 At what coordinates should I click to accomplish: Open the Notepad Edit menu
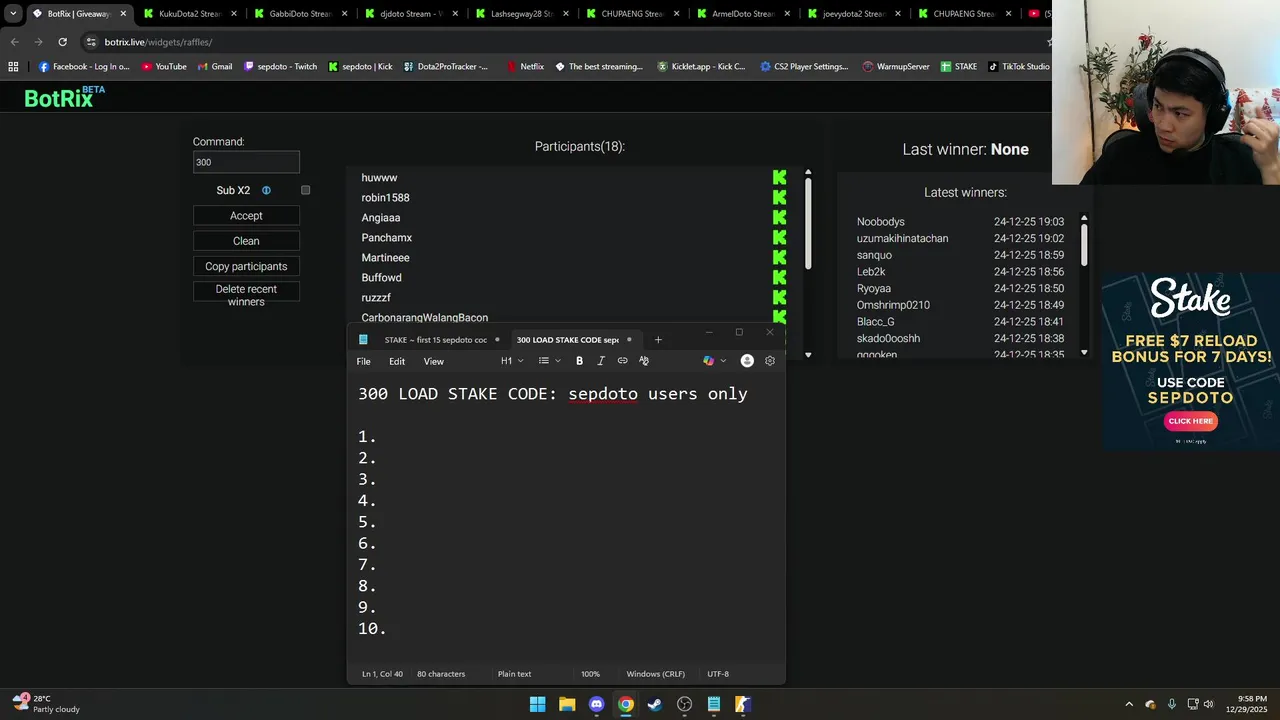[397, 361]
